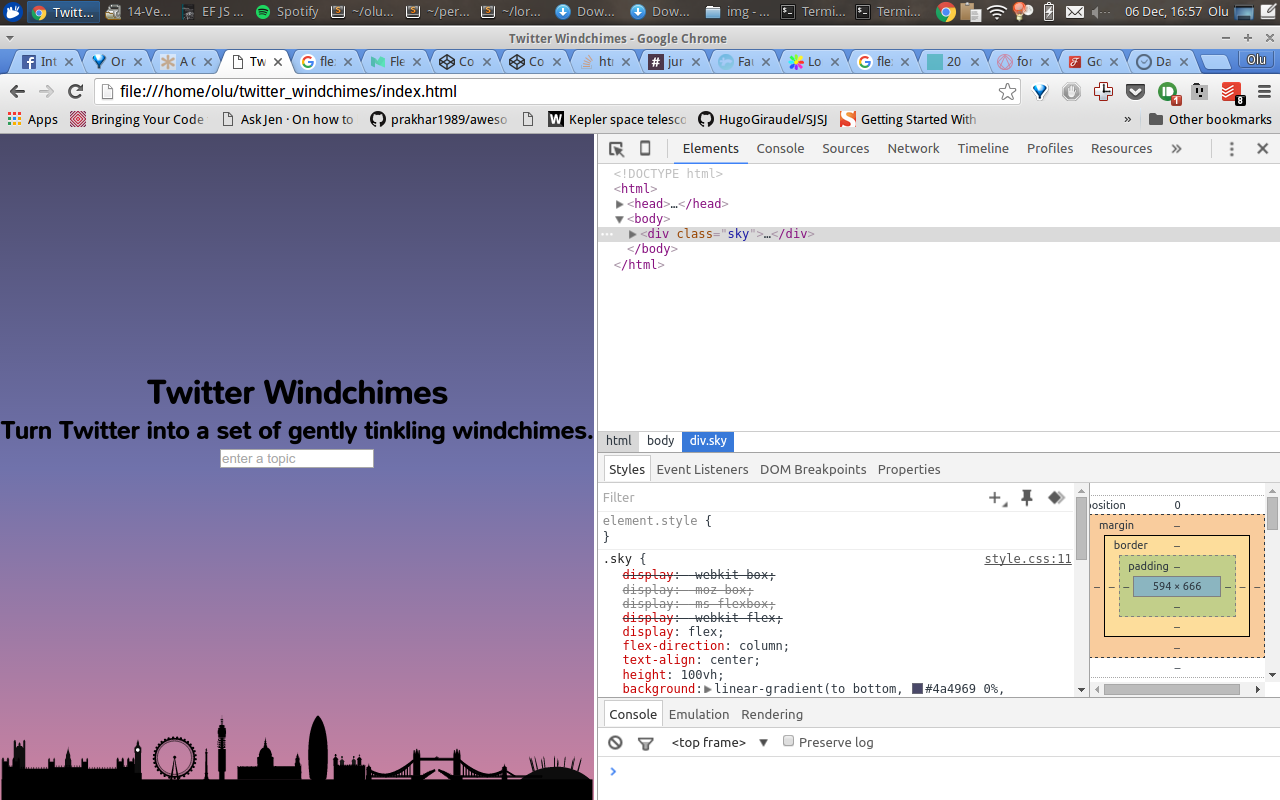Image resolution: width=1280 pixels, height=800 pixels.
Task: Open Spotify from the top panel
Action: pos(287,12)
